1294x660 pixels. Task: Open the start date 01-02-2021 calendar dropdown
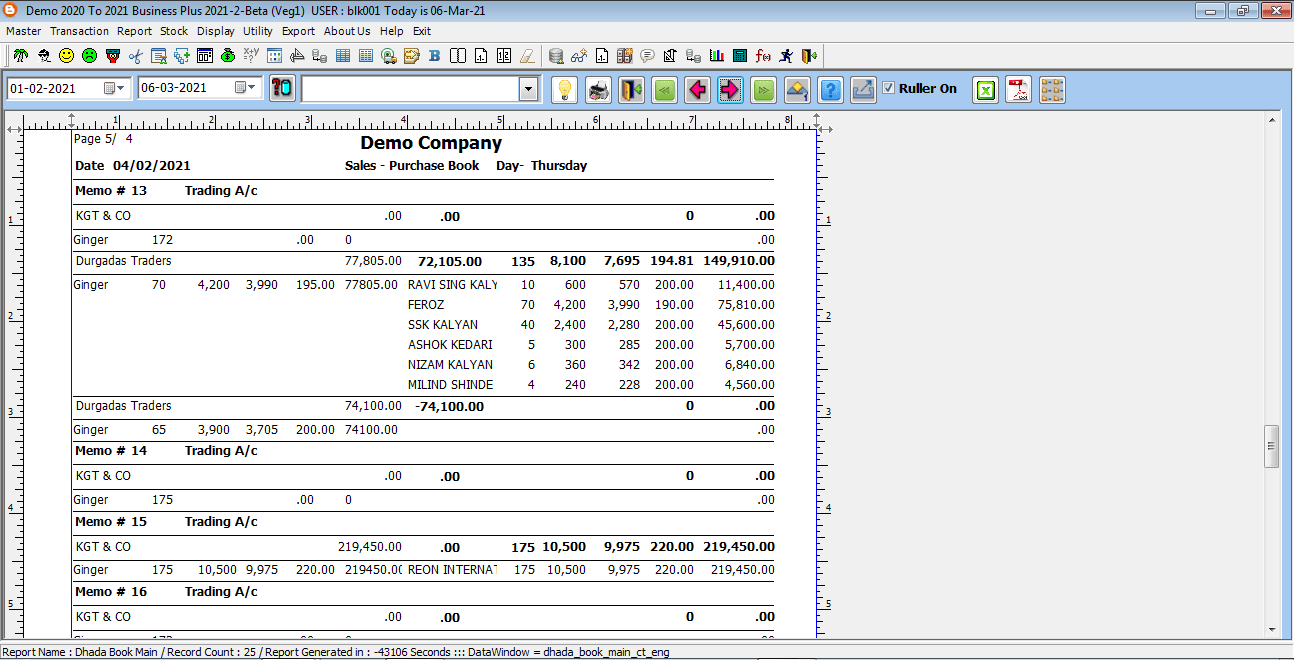pos(115,88)
